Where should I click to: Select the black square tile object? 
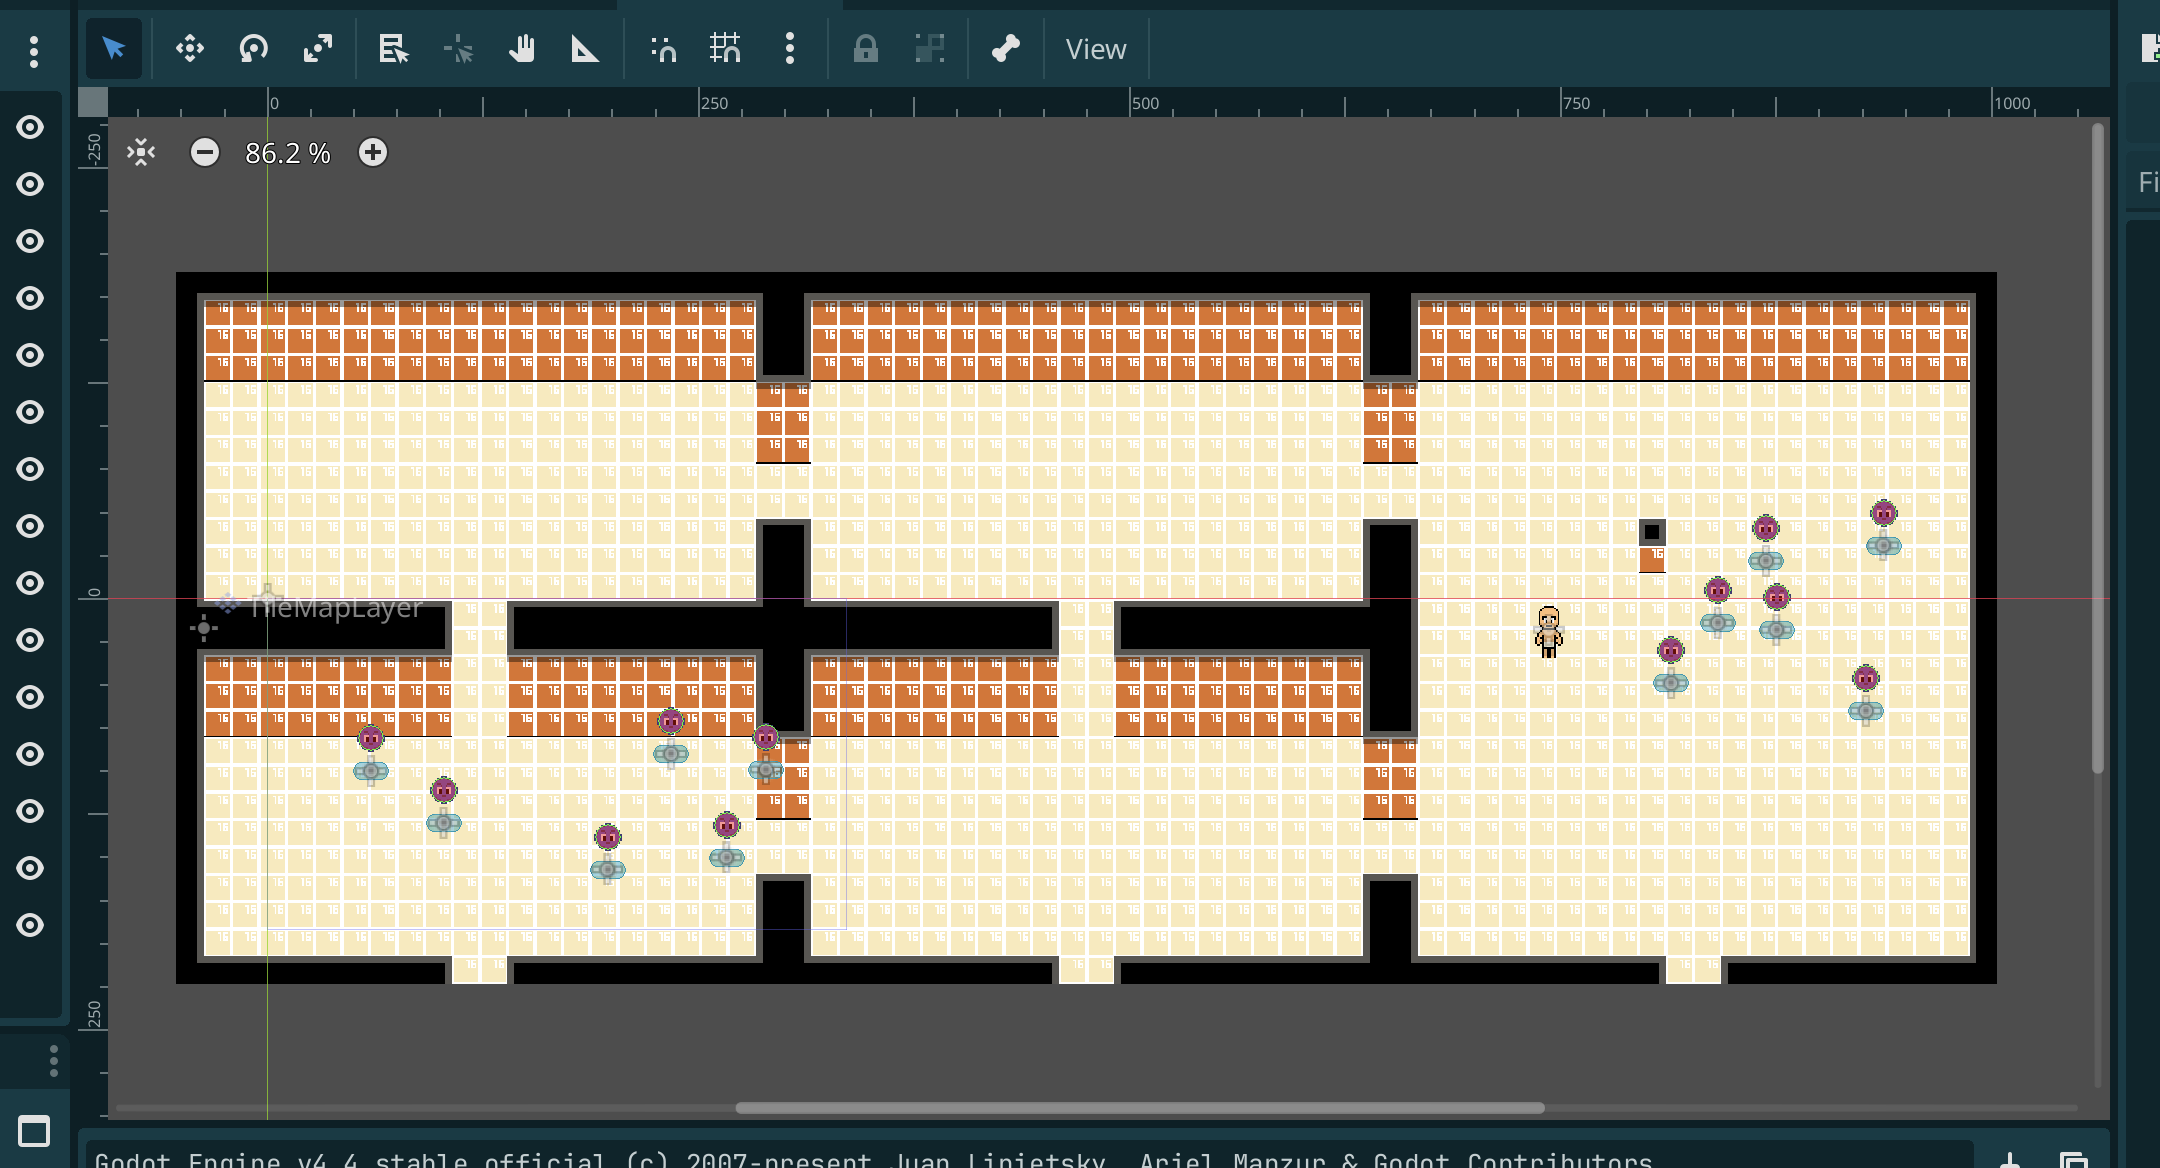pyautogui.click(x=1652, y=532)
